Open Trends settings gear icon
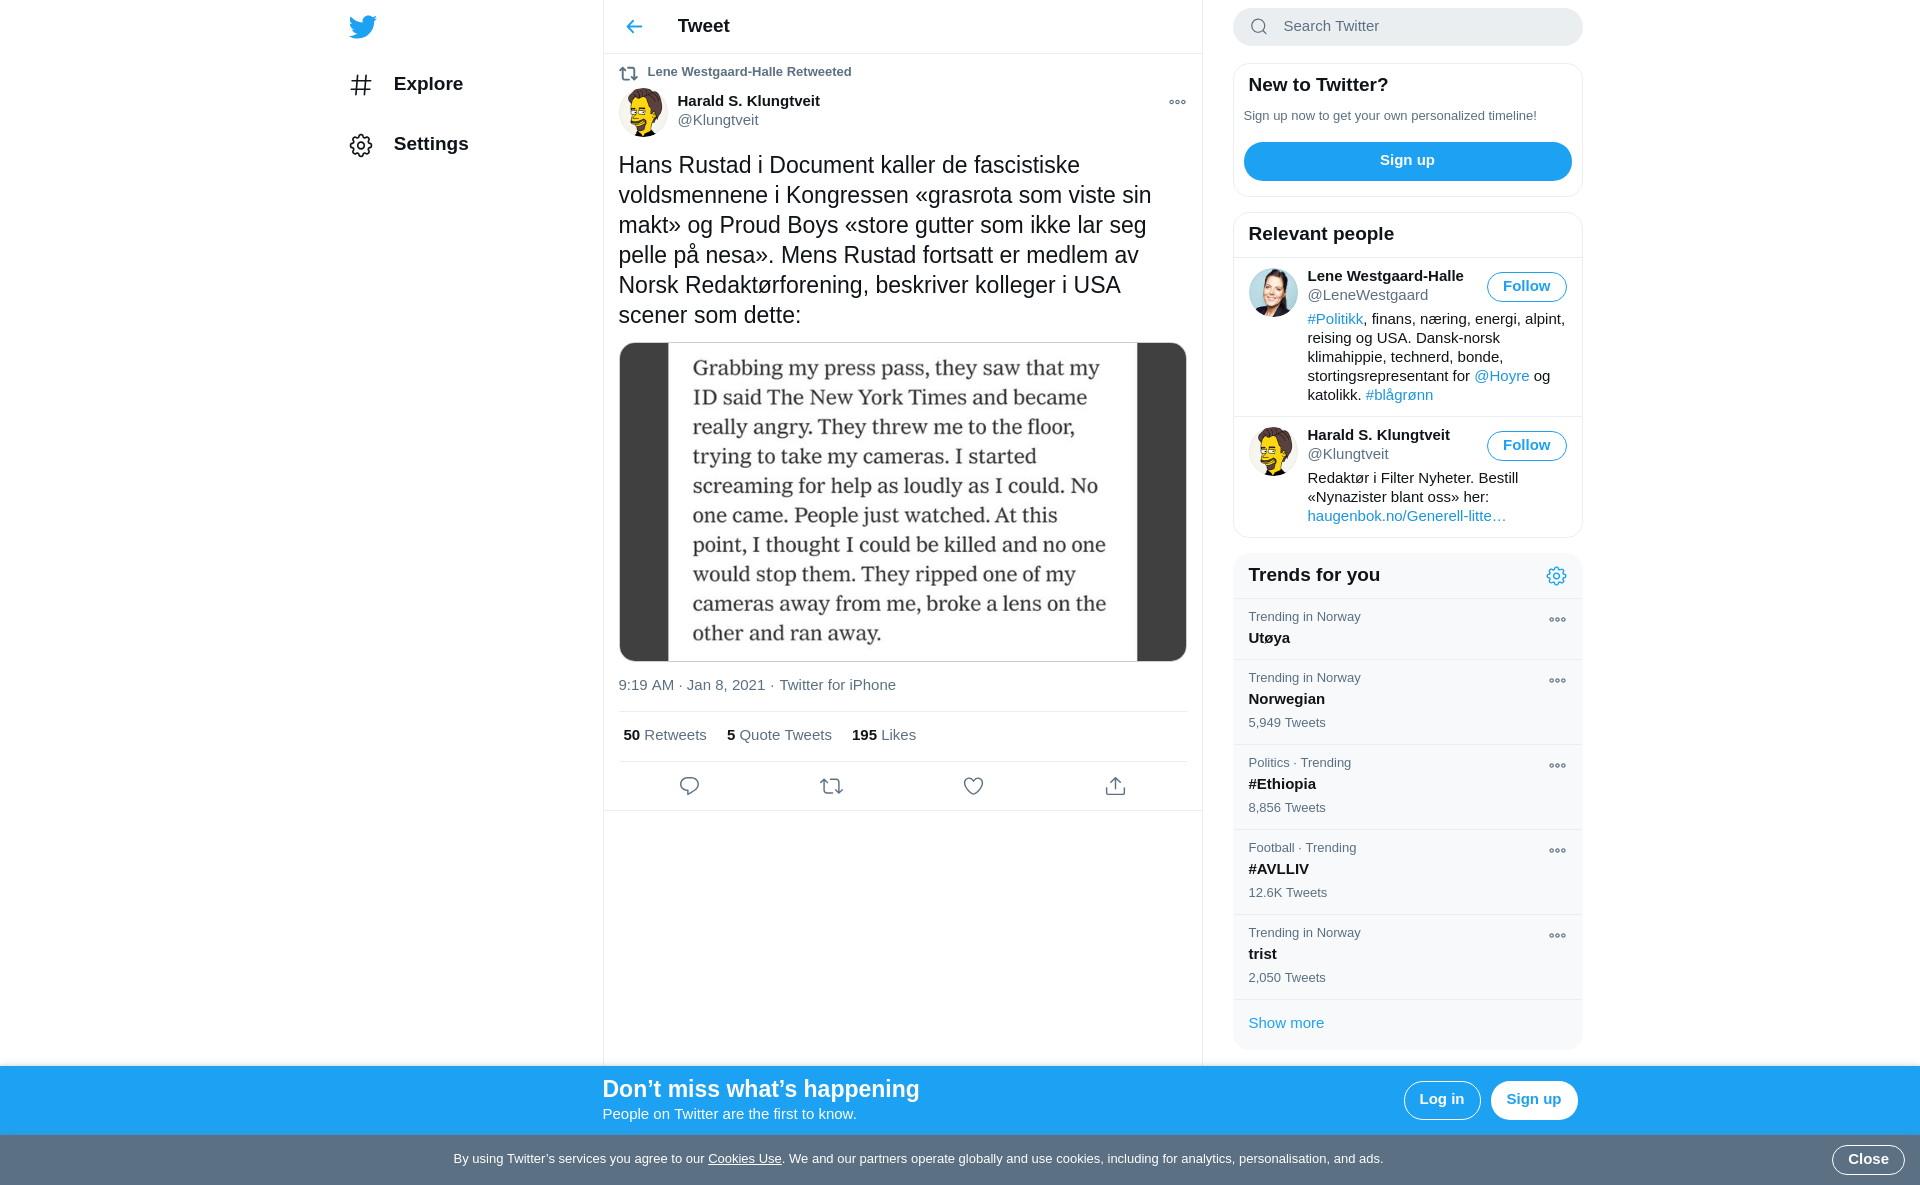The height and width of the screenshot is (1185, 1920). tap(1556, 576)
